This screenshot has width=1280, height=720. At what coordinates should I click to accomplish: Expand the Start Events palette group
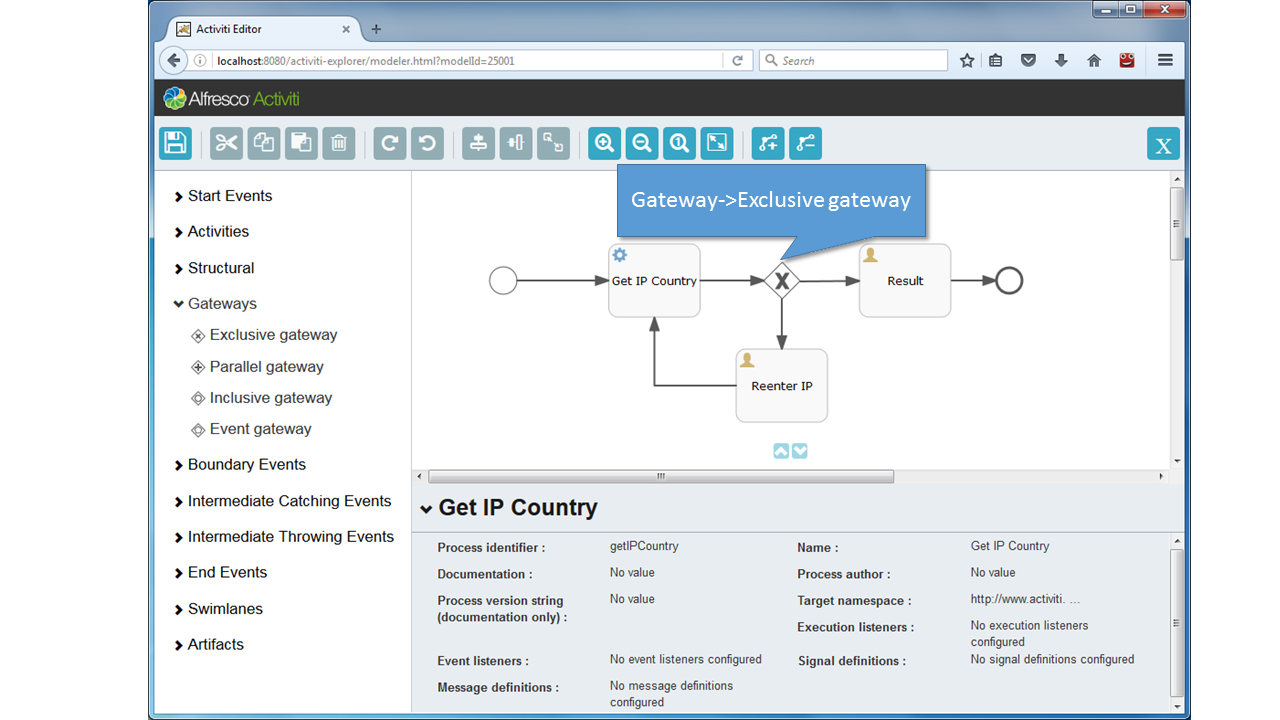pos(223,196)
